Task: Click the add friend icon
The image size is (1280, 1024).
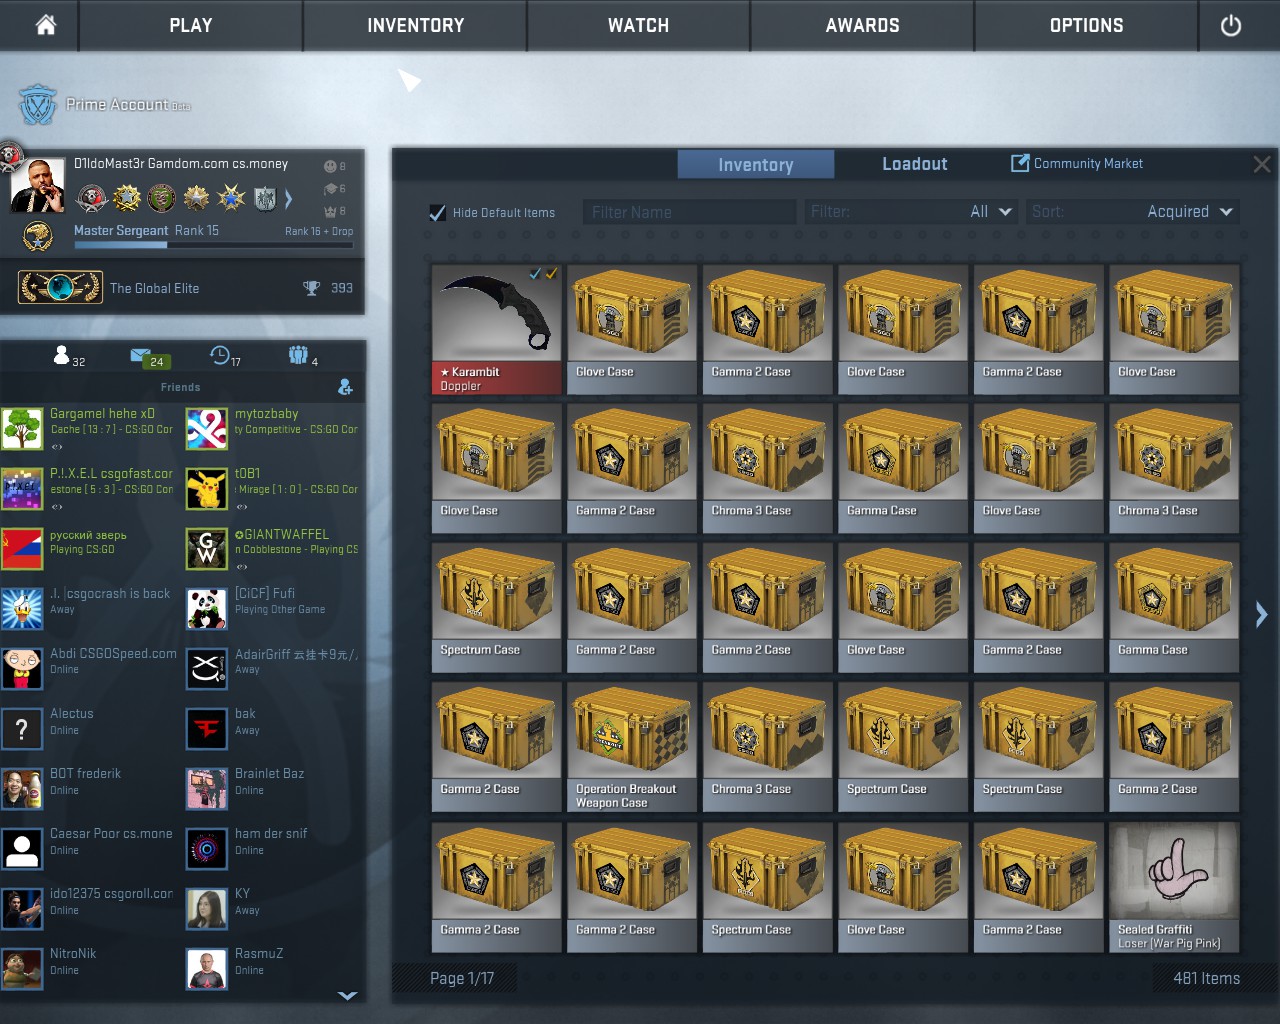Action: coord(345,387)
